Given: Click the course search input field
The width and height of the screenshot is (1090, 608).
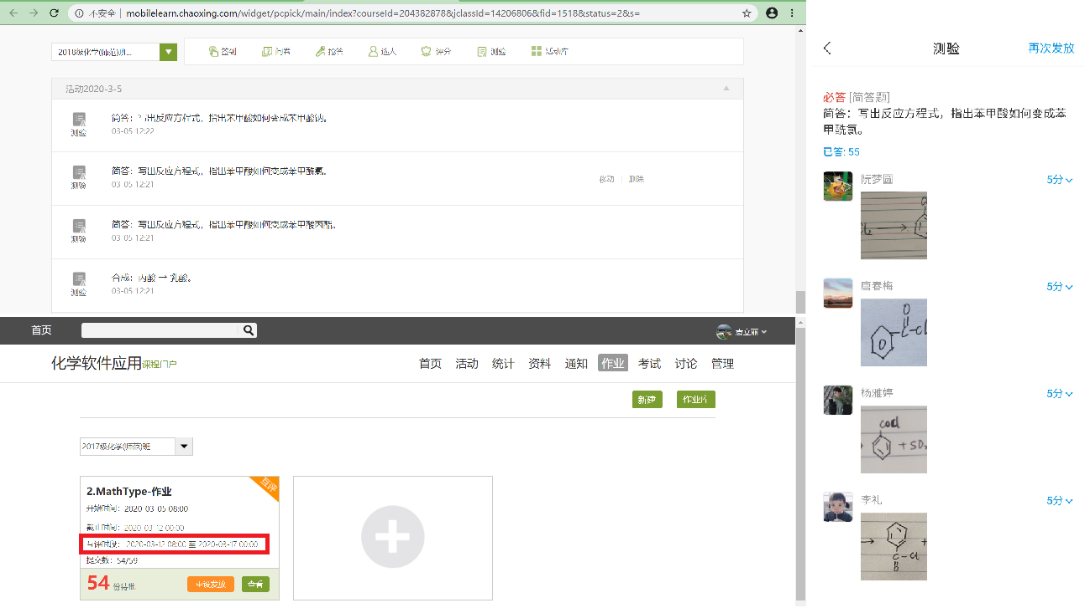Looking at the screenshot, I should coord(160,331).
